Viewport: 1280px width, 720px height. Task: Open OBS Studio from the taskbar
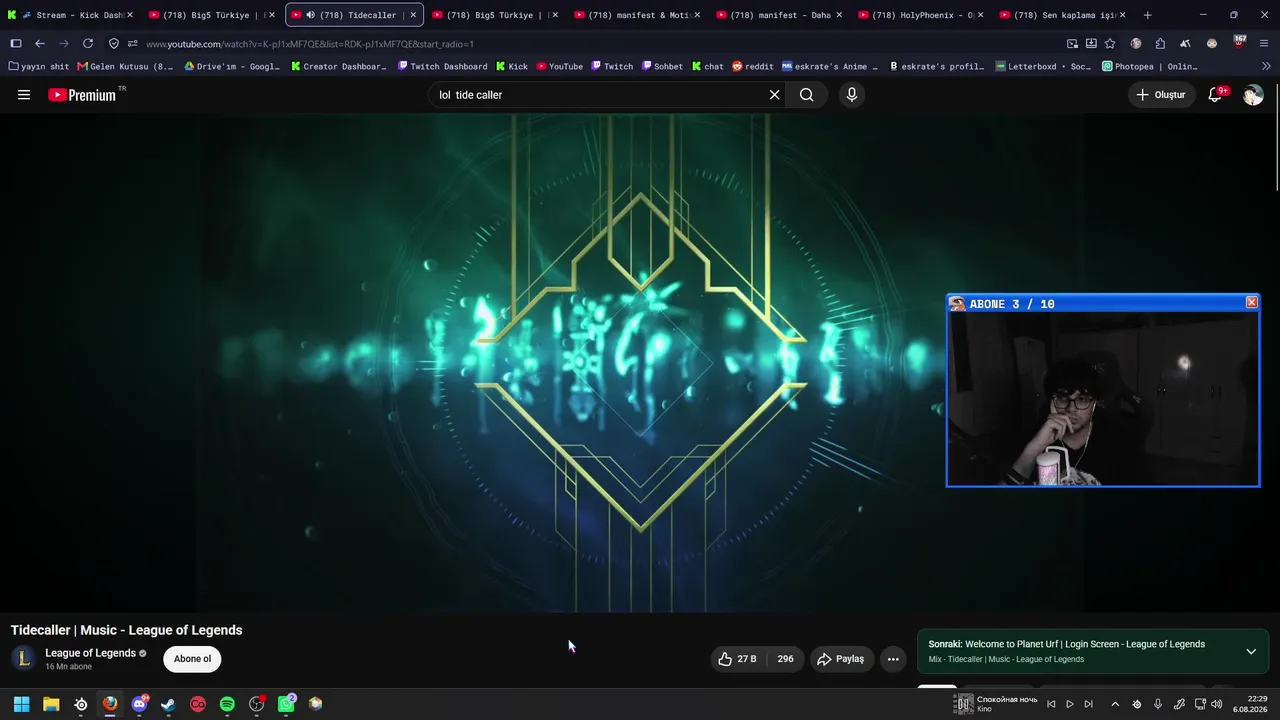coord(257,704)
